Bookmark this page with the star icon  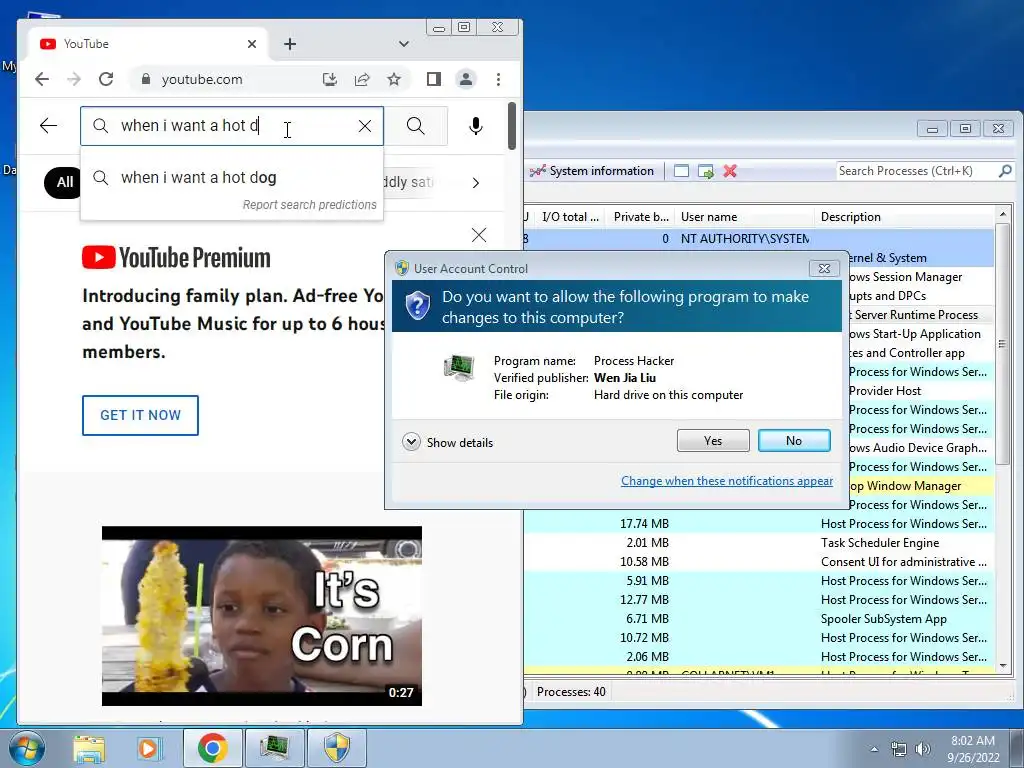(394, 79)
